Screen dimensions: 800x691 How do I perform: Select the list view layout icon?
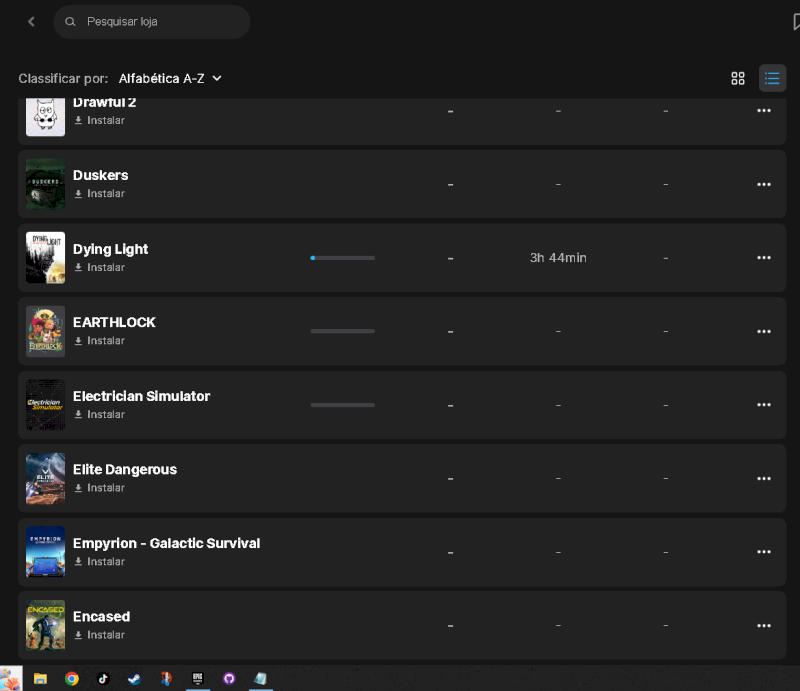click(x=772, y=78)
